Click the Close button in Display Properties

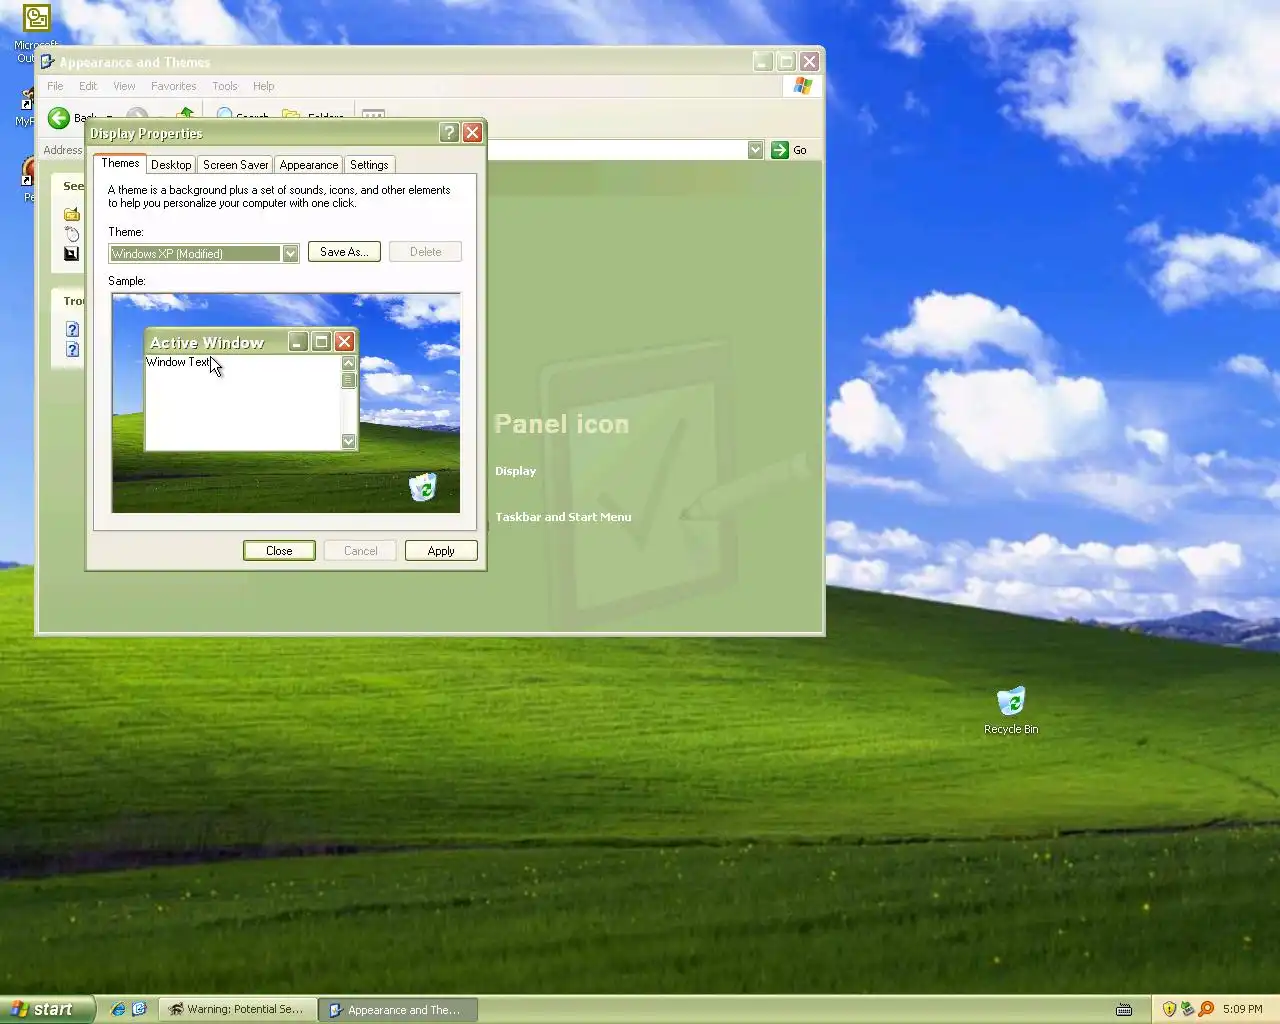point(279,551)
